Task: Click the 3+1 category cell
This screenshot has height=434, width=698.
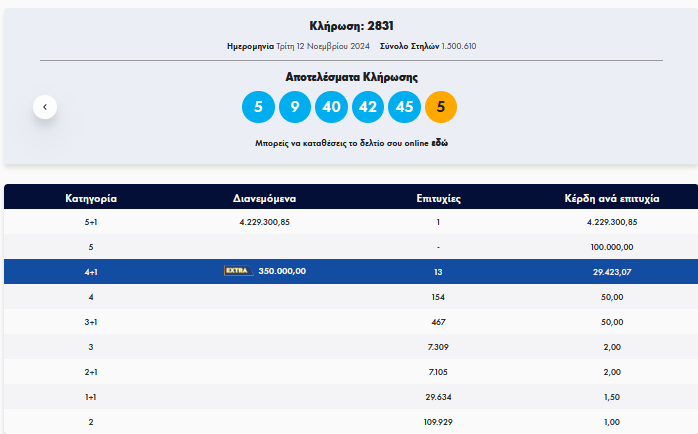Action: (x=91, y=321)
